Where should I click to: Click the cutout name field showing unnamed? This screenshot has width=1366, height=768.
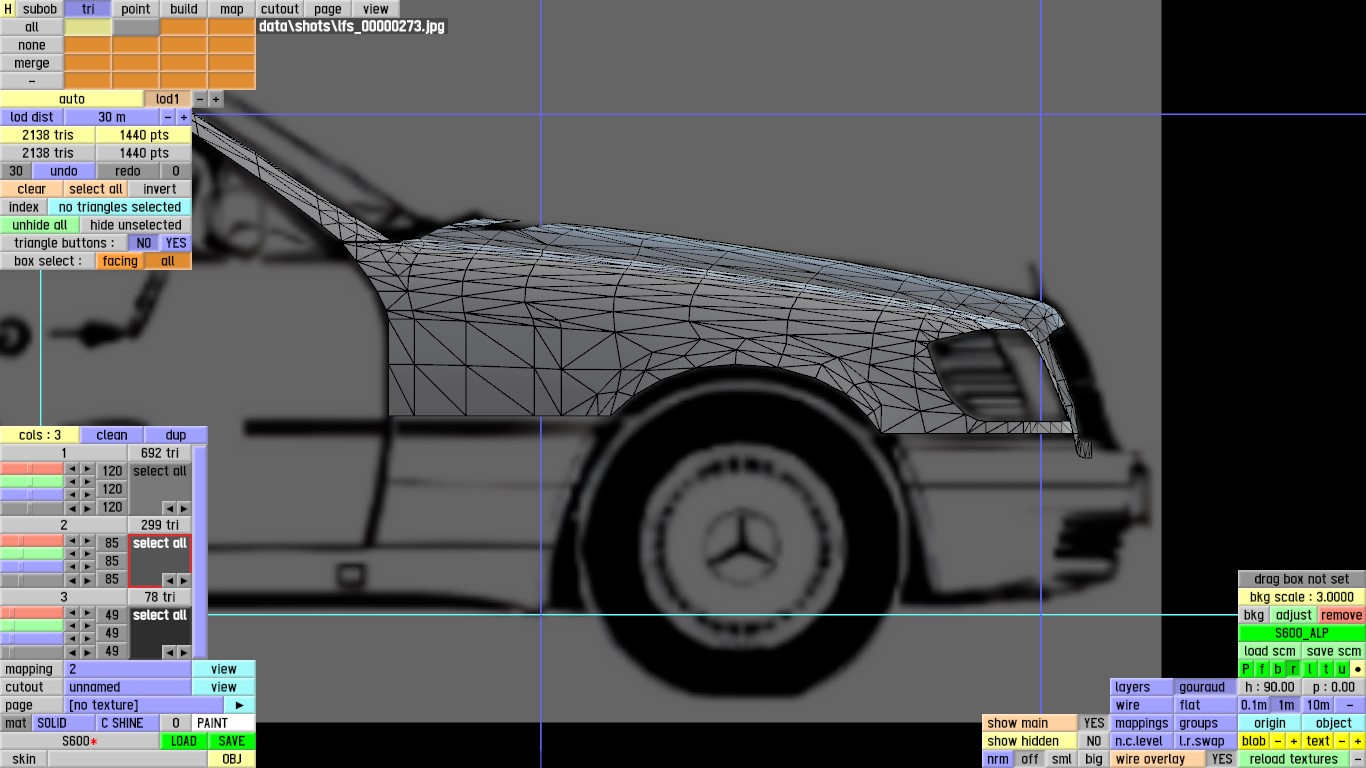click(128, 687)
